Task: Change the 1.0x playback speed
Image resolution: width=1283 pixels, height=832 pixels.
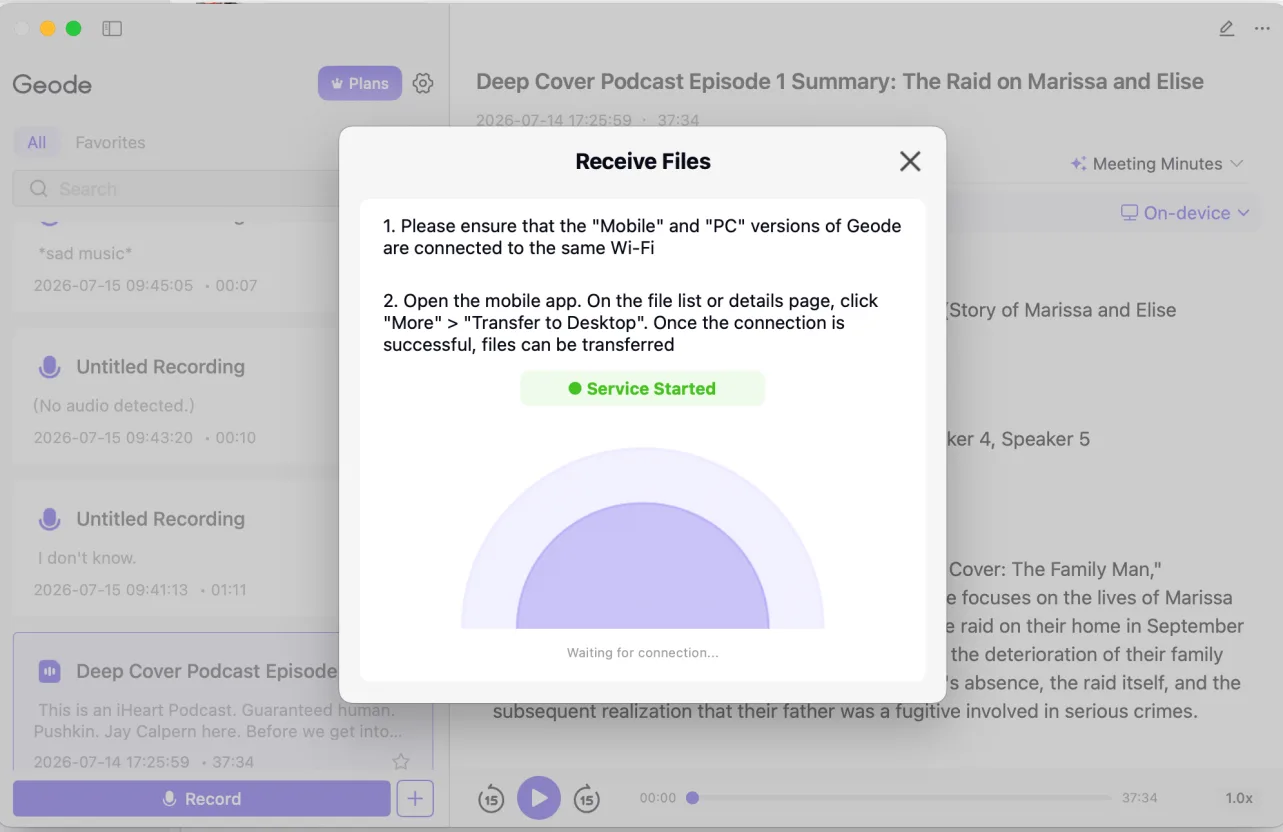Action: (1239, 798)
